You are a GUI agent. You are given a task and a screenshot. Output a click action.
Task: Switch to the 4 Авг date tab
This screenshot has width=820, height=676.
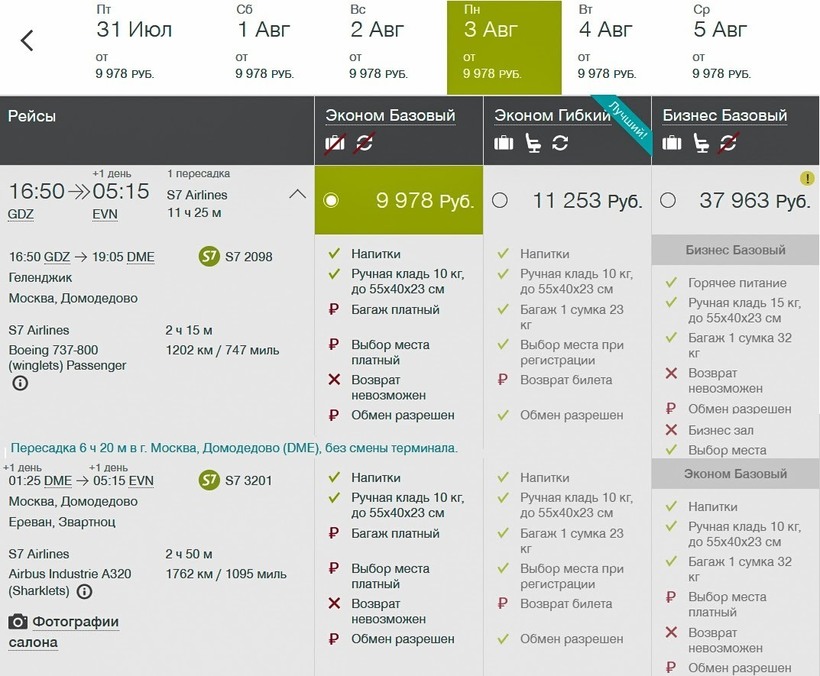point(607,47)
